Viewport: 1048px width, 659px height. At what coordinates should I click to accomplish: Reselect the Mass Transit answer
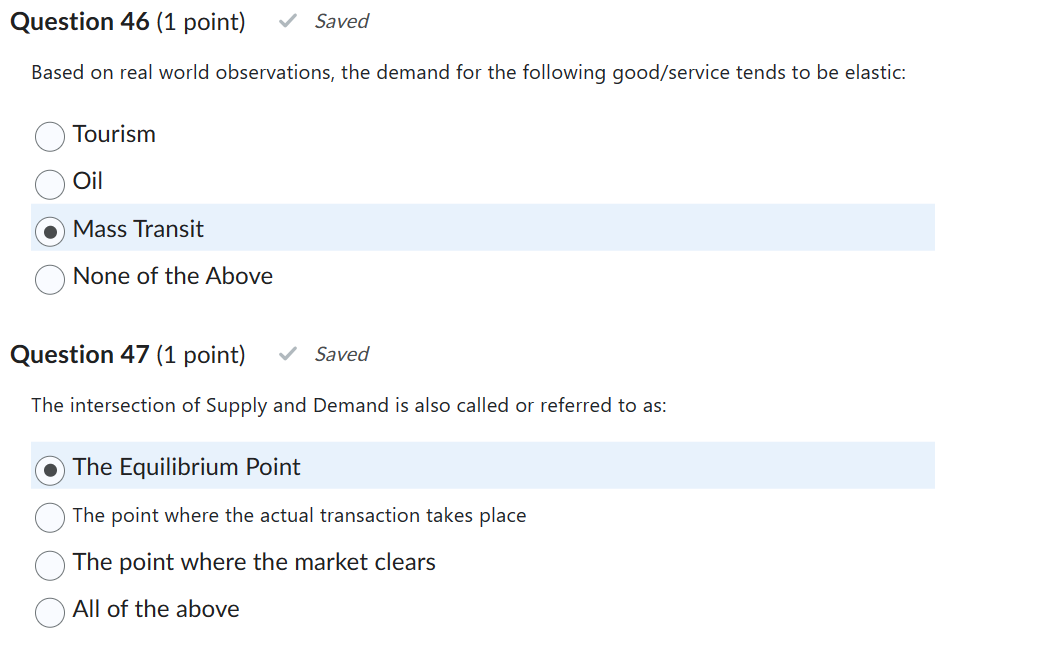coord(49,231)
